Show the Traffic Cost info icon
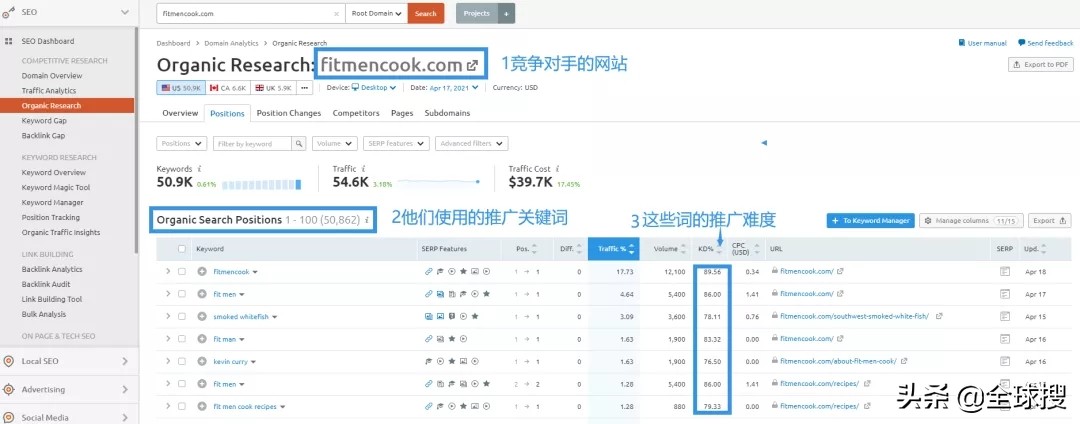The width and height of the screenshot is (1080, 424). [557, 169]
